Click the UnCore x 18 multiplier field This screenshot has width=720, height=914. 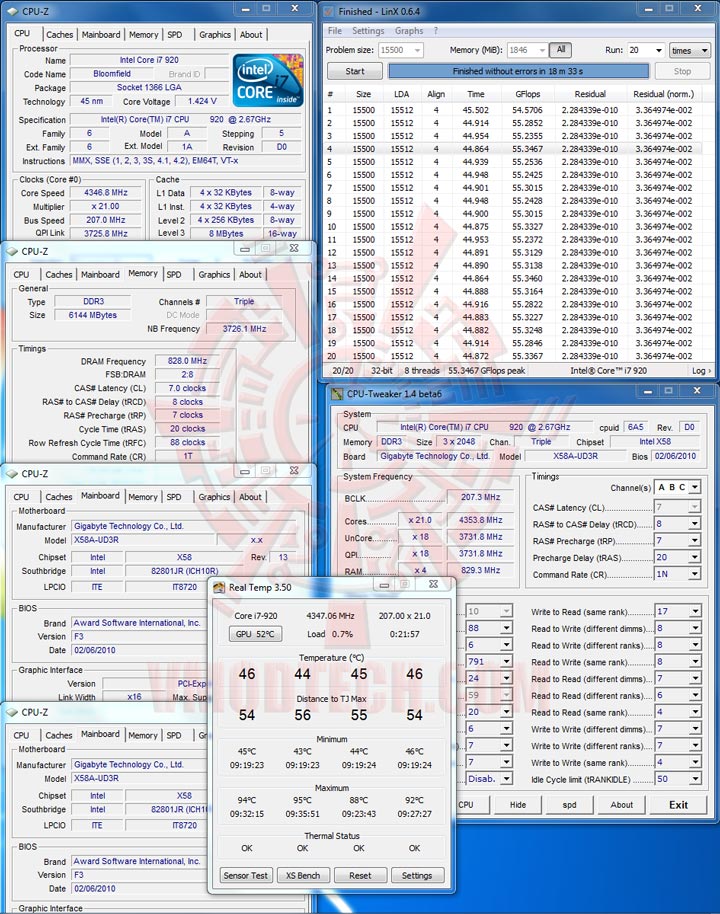tap(420, 537)
